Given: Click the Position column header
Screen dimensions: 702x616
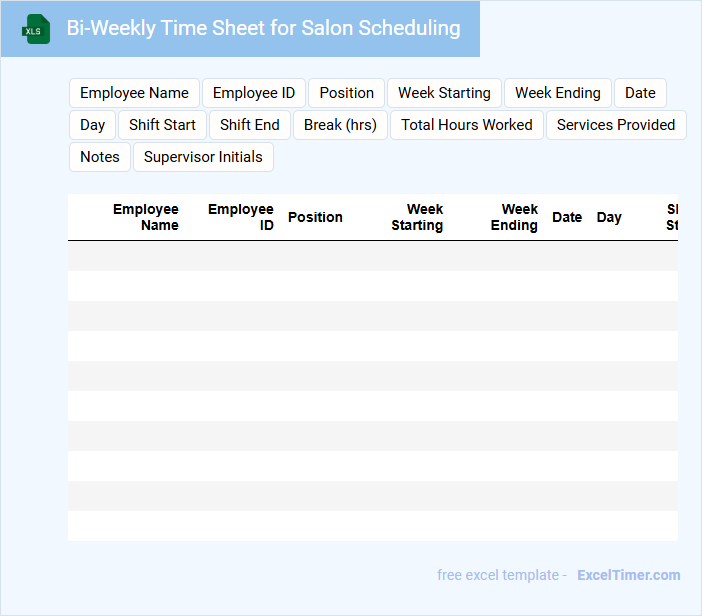Looking at the screenshot, I should coord(315,217).
